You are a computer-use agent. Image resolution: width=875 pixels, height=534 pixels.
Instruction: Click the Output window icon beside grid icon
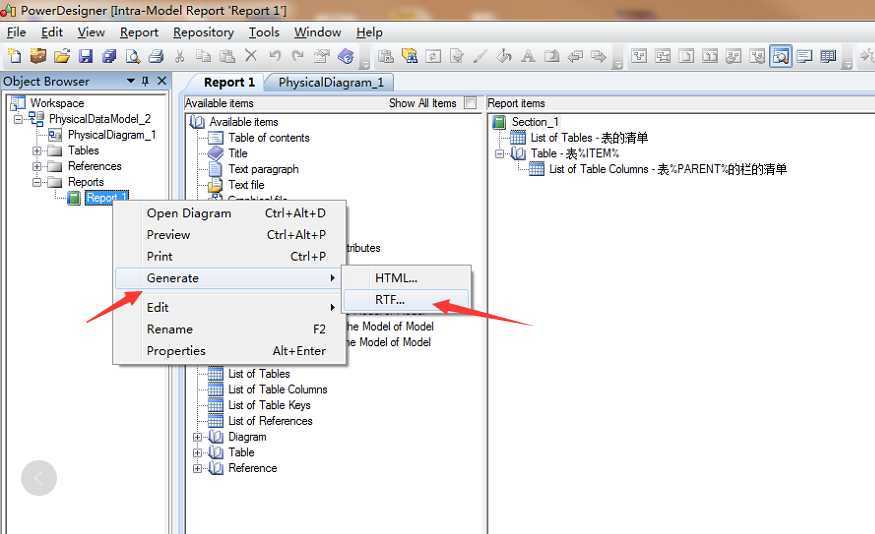(x=804, y=56)
